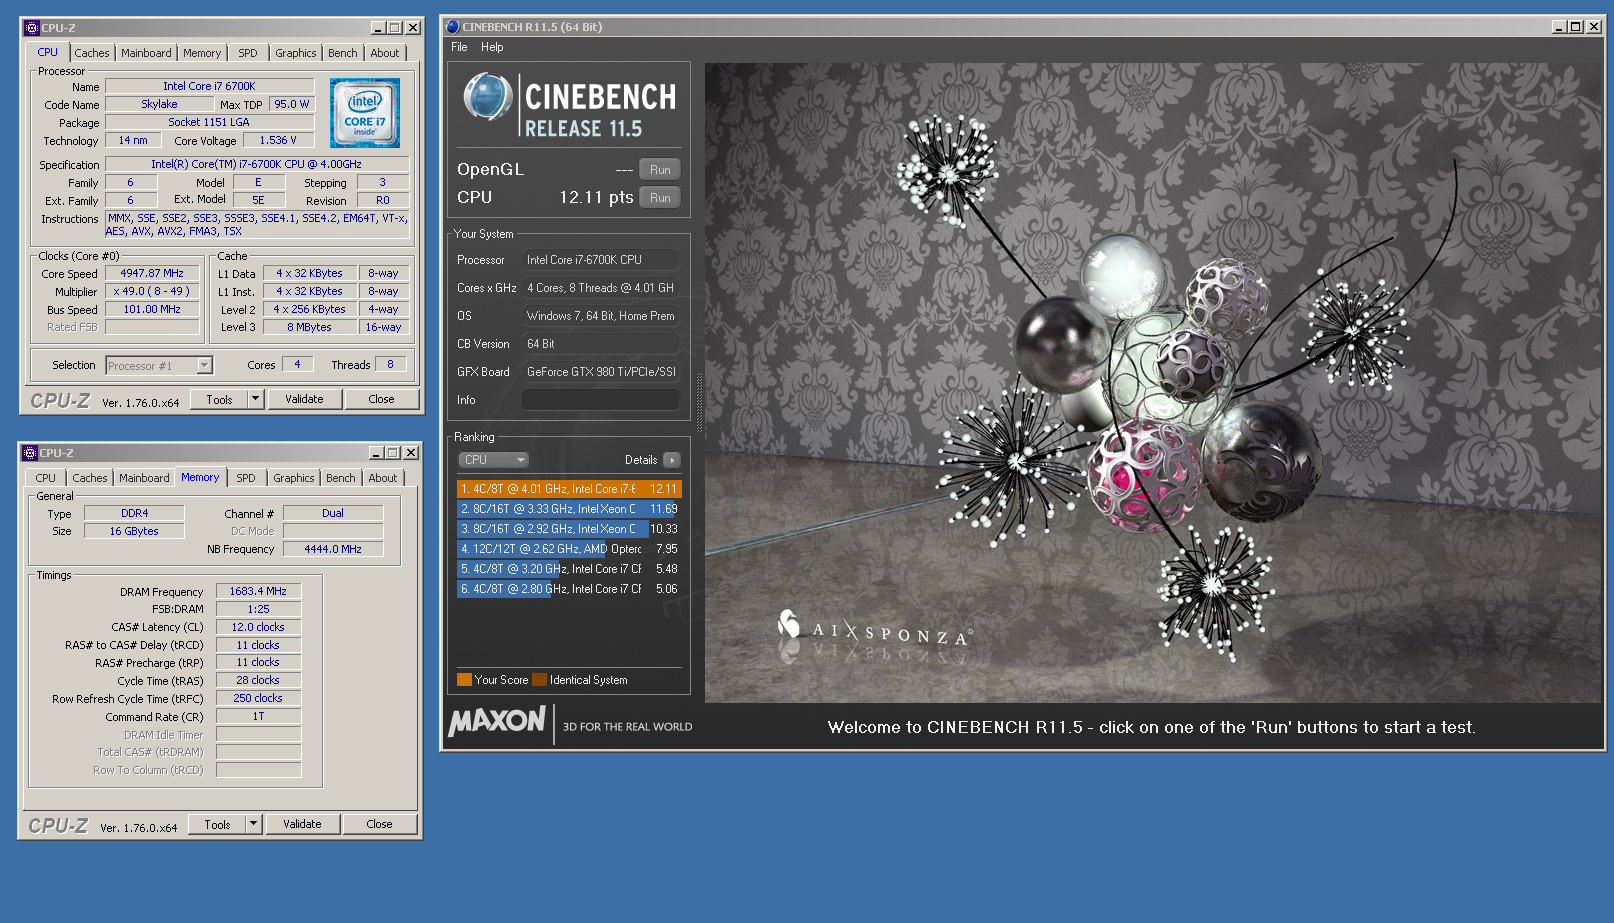Switch to Caches tab in top CPU-Z
Screen dimensions: 1614x923
click(x=92, y=53)
